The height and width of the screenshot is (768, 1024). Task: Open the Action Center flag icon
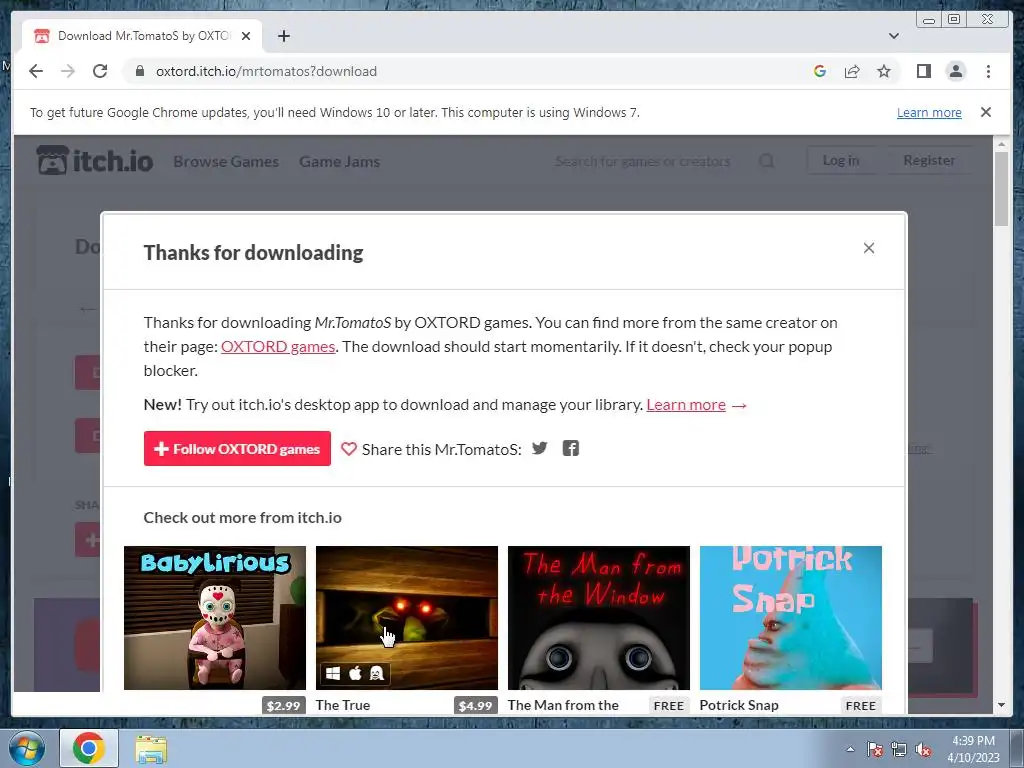[875, 749]
